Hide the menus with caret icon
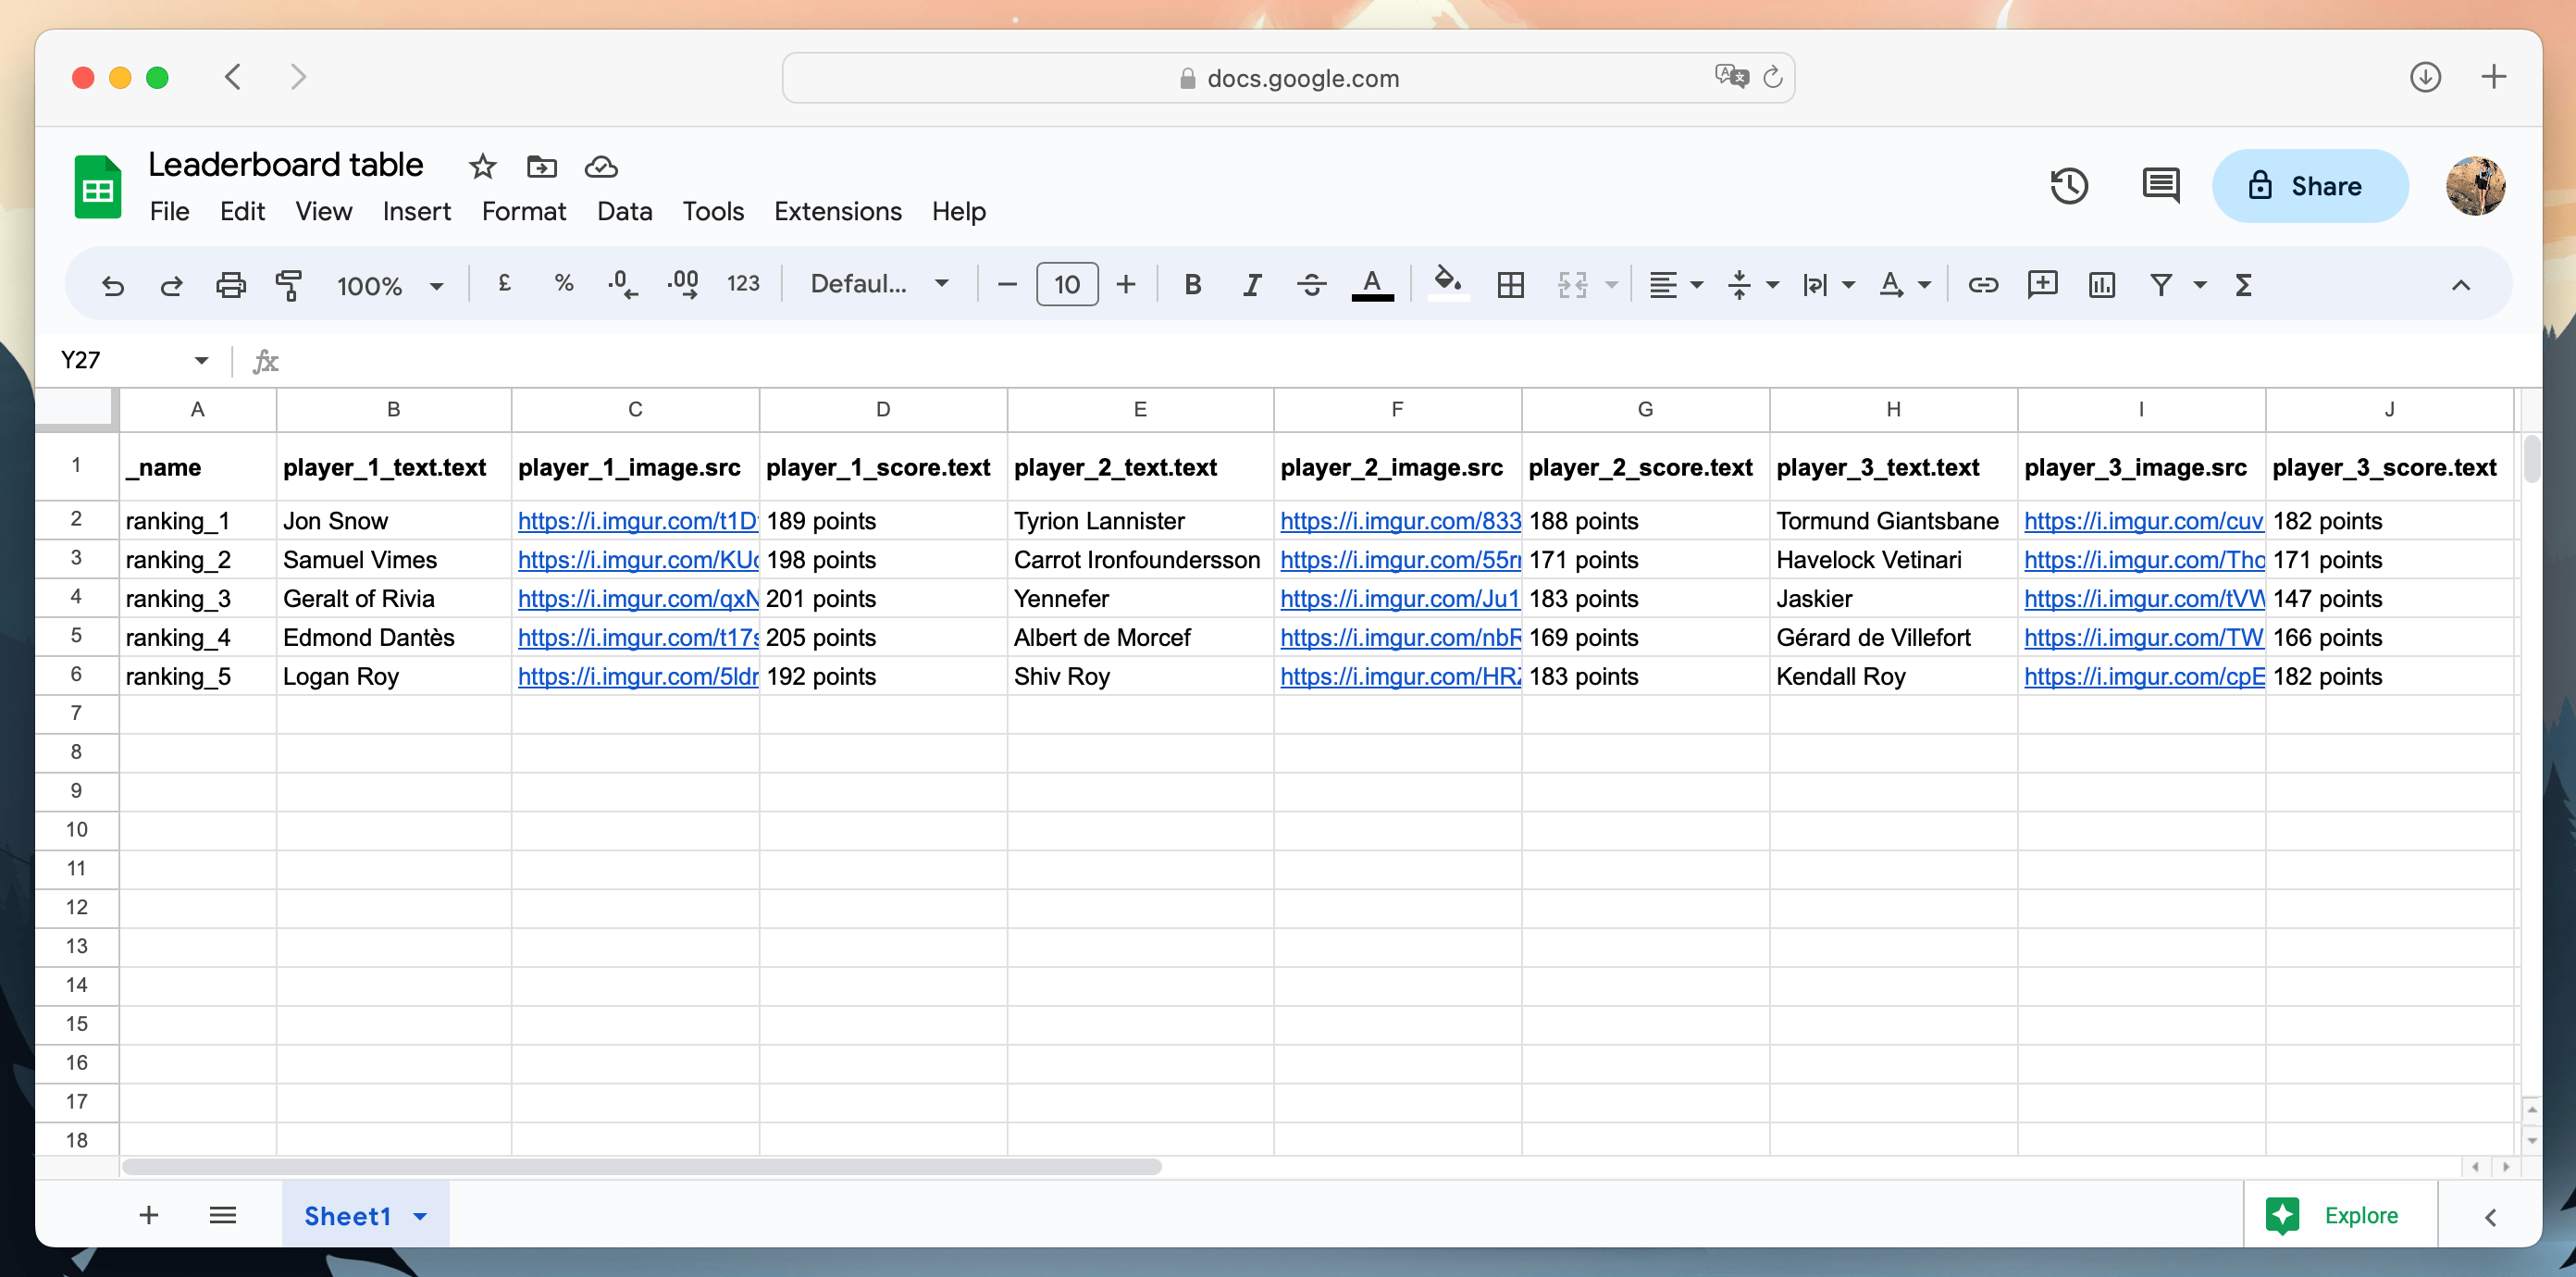Viewport: 2576px width, 1277px height. click(2461, 285)
